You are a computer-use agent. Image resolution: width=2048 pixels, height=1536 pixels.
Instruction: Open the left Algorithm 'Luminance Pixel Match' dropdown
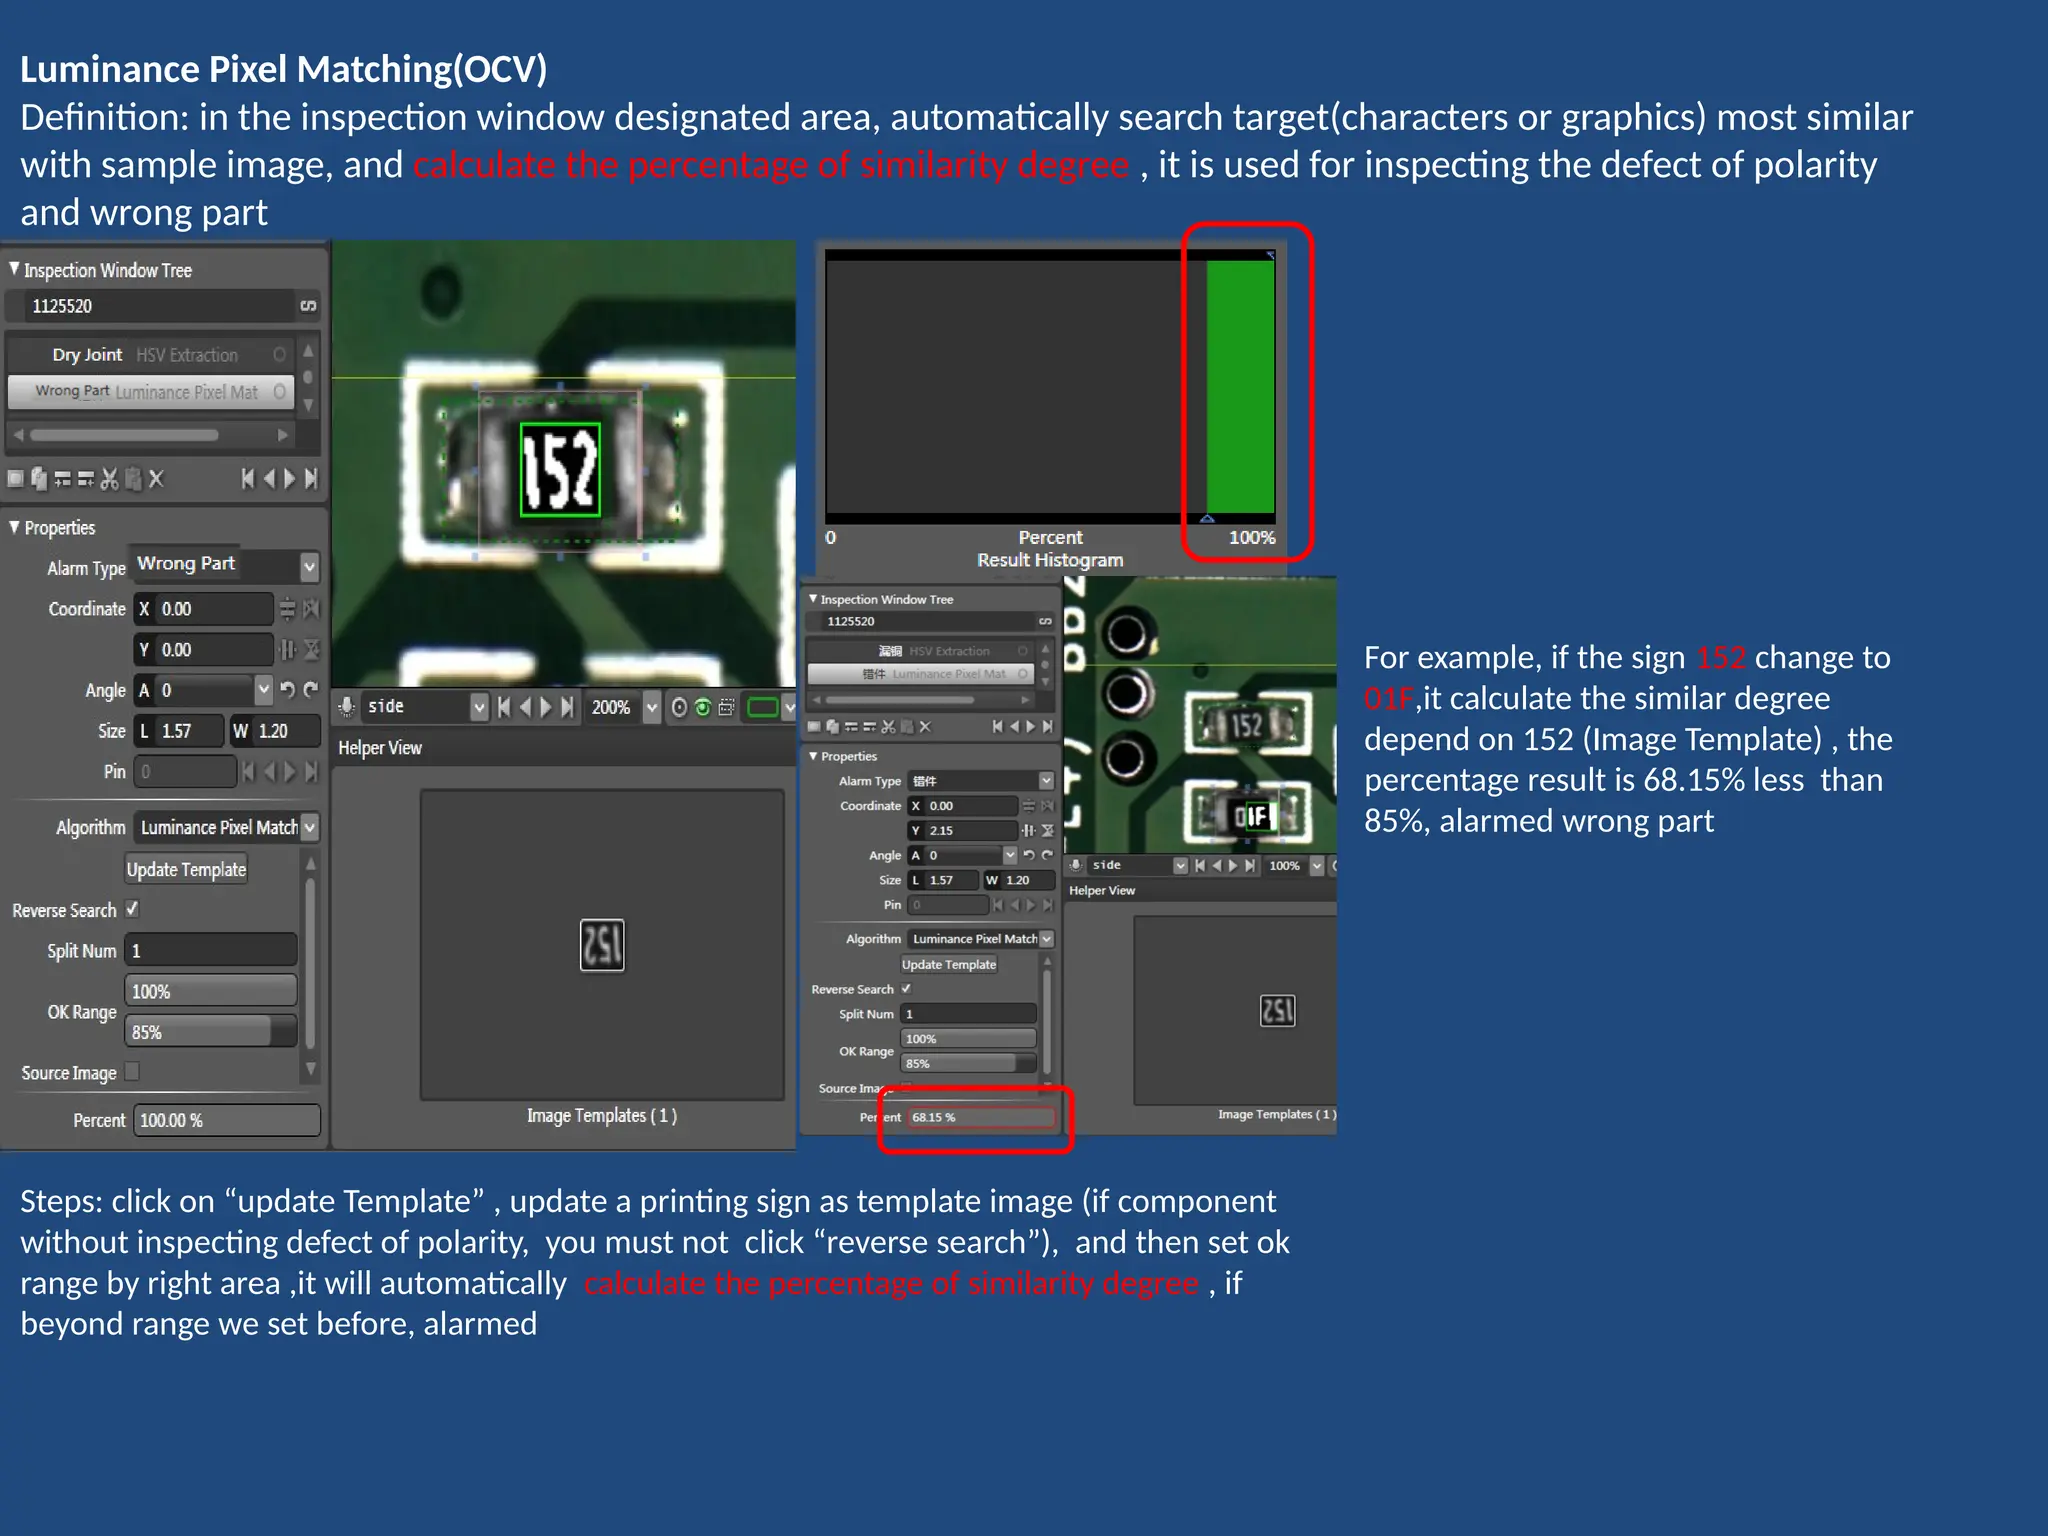click(x=310, y=827)
